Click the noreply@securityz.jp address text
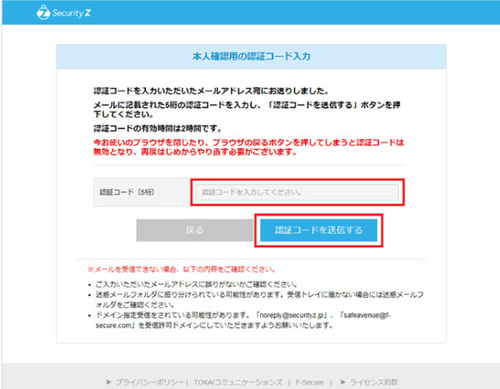The image size is (500, 389). click(292, 315)
